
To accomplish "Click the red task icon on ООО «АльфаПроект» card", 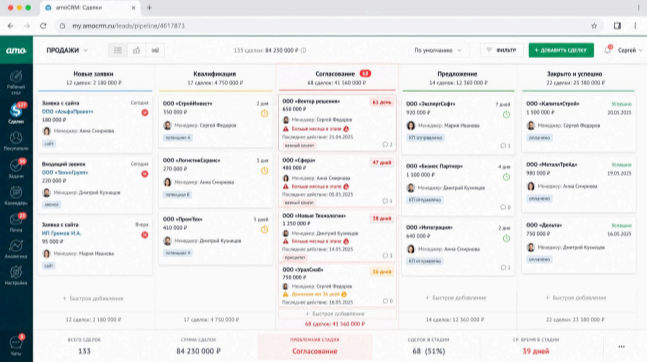I will pos(145,113).
